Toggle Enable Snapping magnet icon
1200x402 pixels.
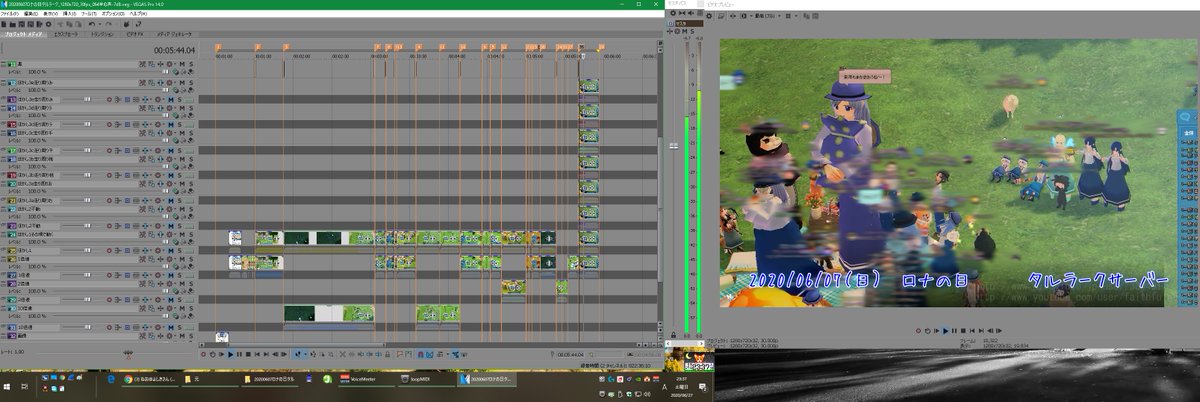(x=420, y=354)
